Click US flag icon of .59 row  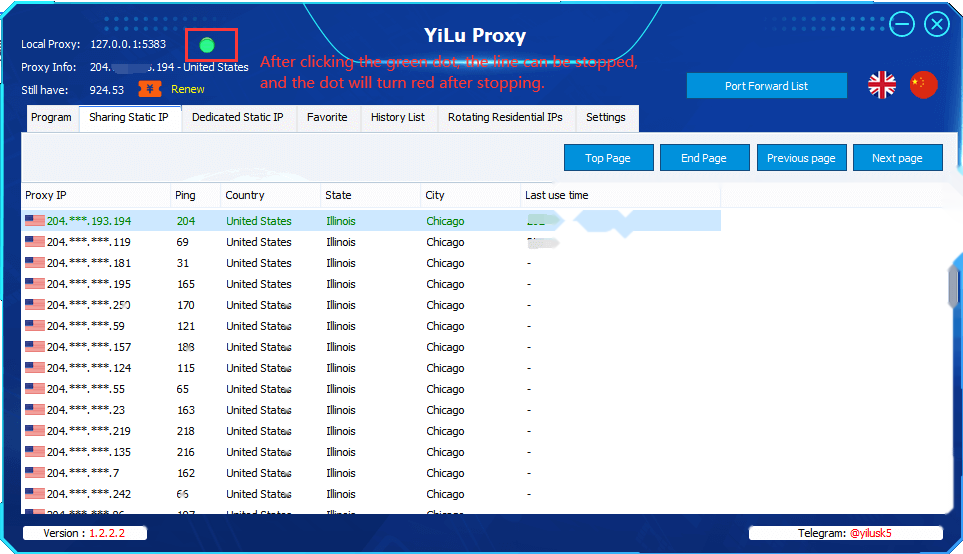click(34, 326)
